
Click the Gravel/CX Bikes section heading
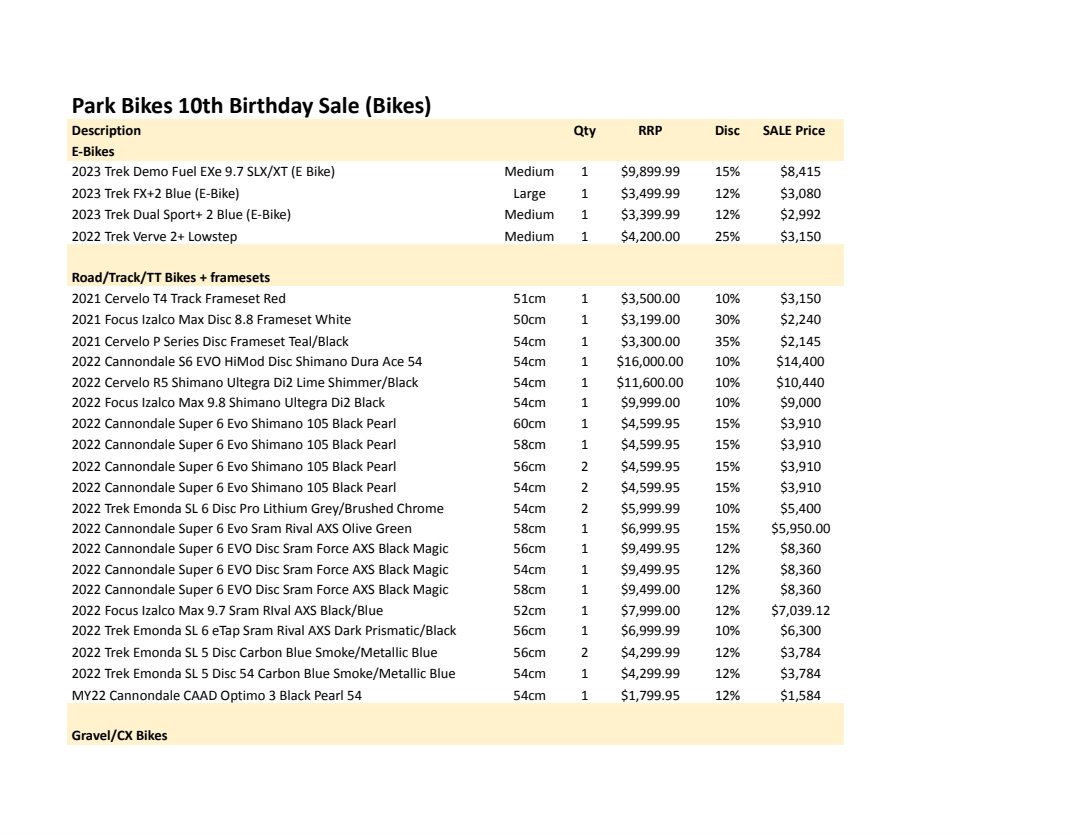[x=120, y=735]
